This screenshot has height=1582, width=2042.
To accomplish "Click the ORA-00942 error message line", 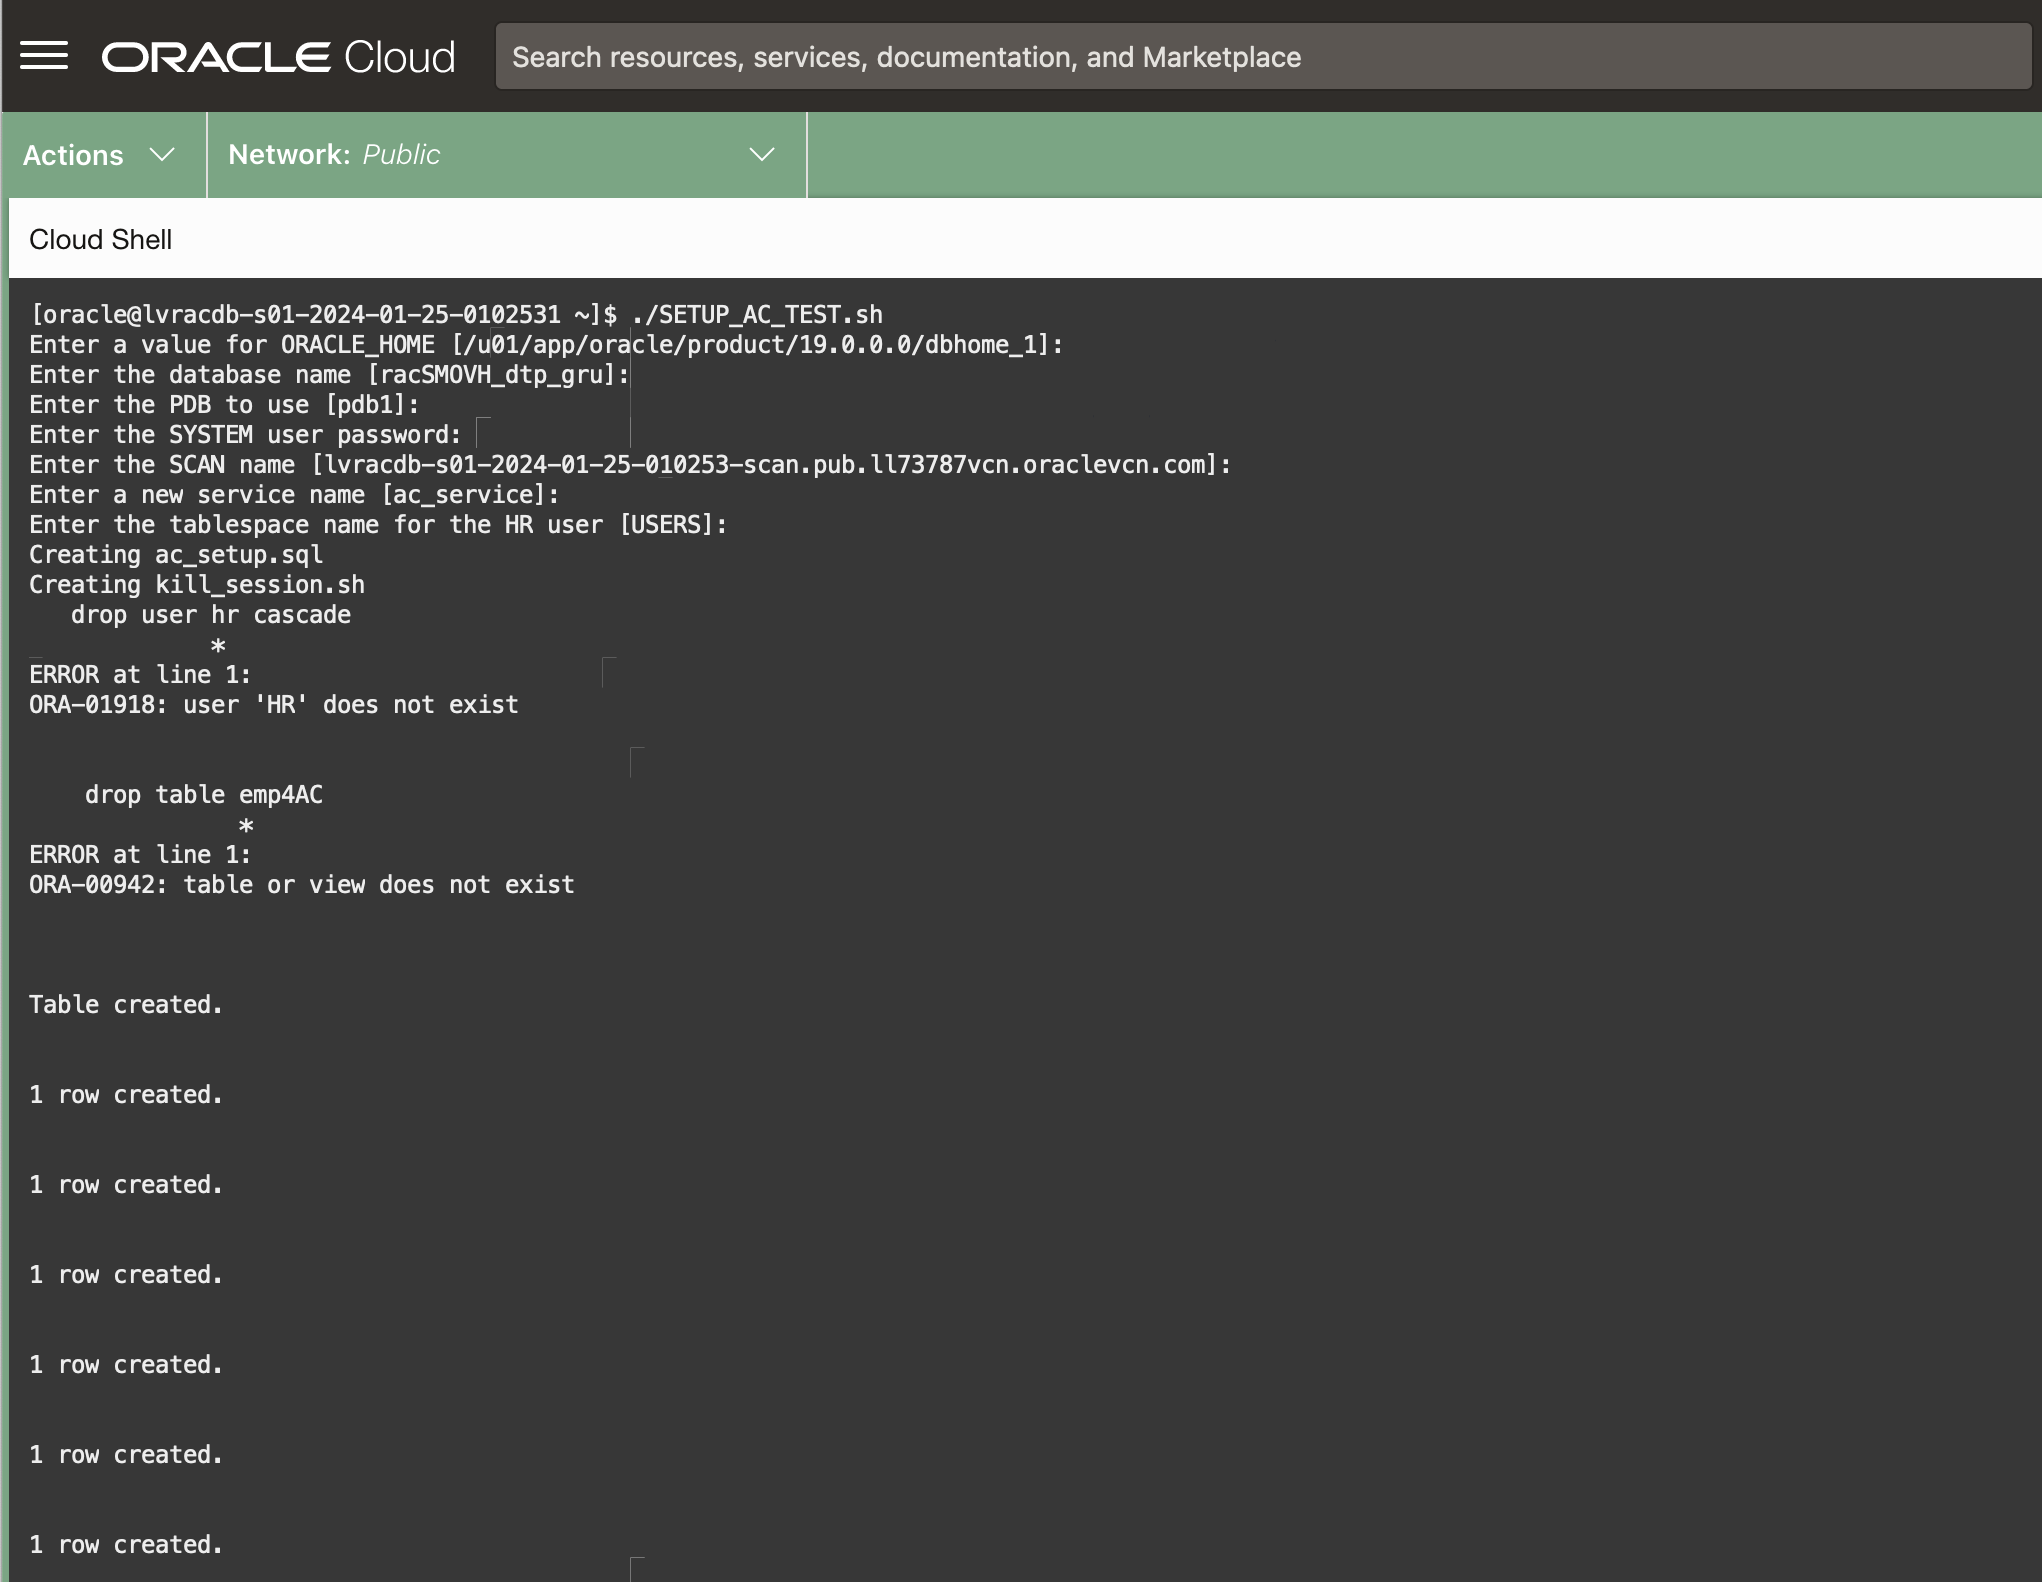I will tap(301, 885).
